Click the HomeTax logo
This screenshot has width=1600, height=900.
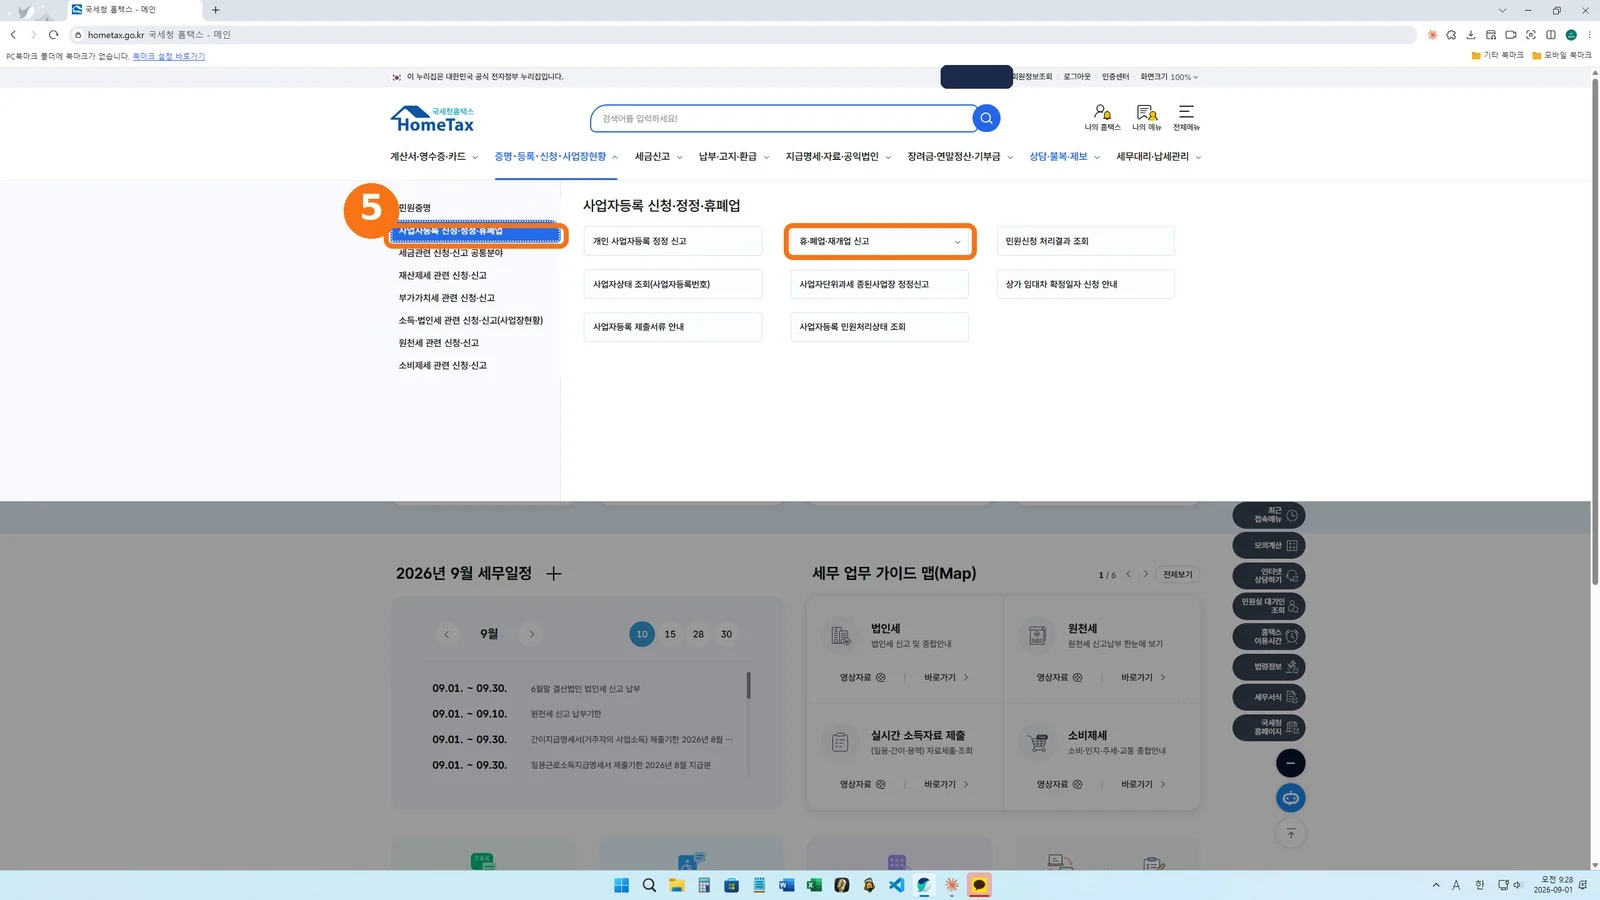click(432, 119)
